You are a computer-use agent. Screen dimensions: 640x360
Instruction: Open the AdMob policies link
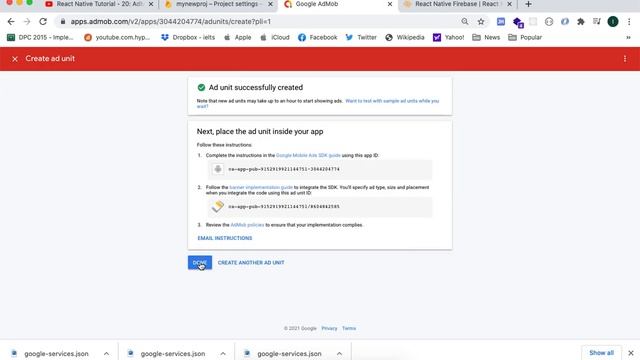click(247, 225)
